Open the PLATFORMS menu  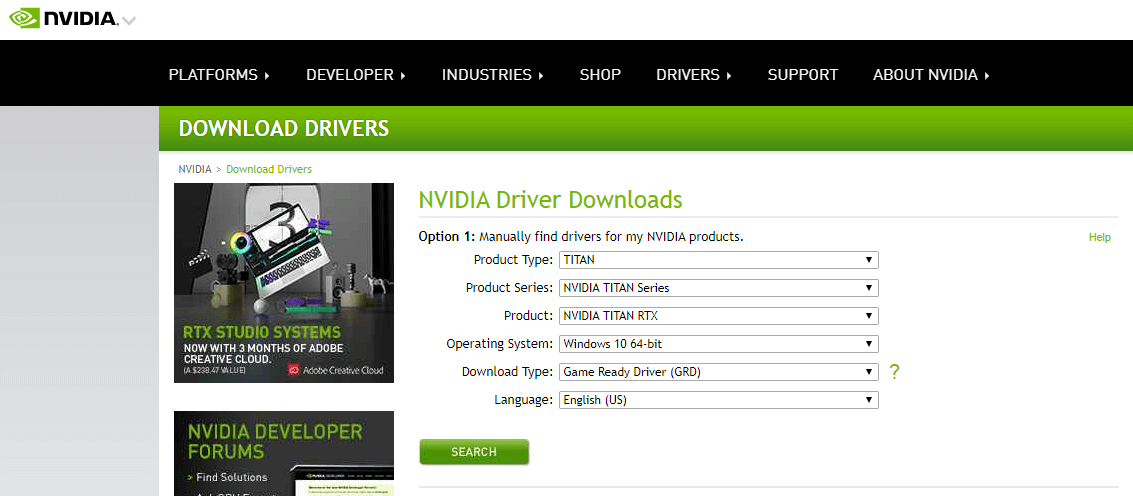click(219, 74)
